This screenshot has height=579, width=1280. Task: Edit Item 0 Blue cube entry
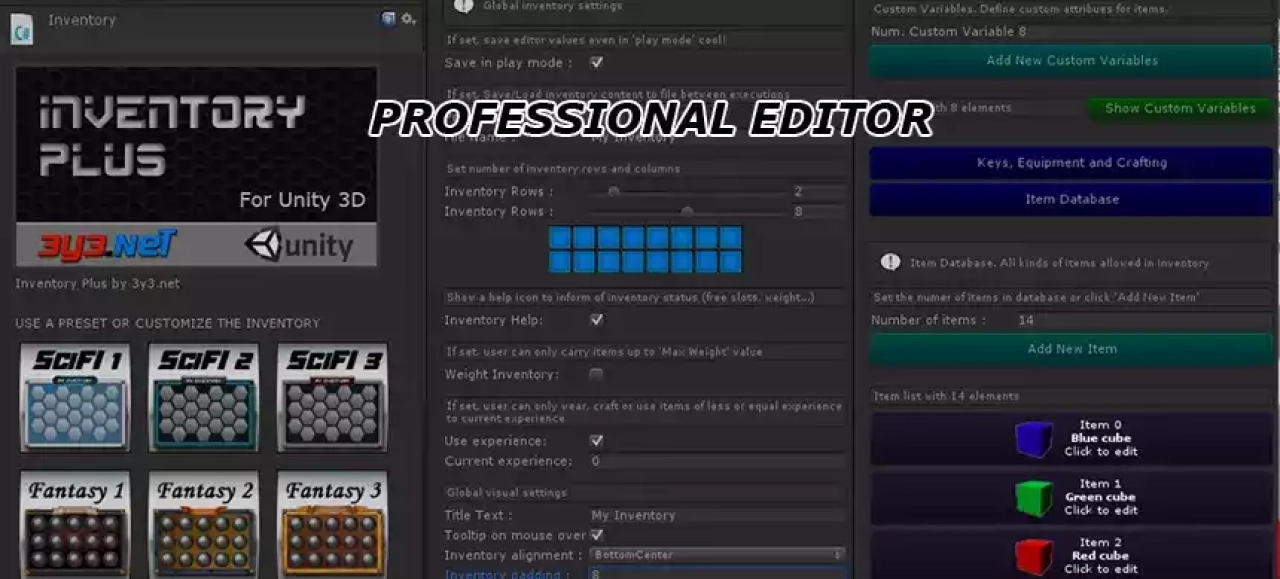pyautogui.click(x=1071, y=438)
